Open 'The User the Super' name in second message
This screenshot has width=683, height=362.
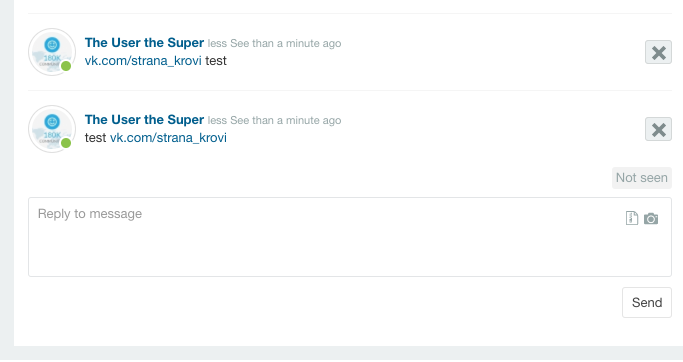click(144, 119)
